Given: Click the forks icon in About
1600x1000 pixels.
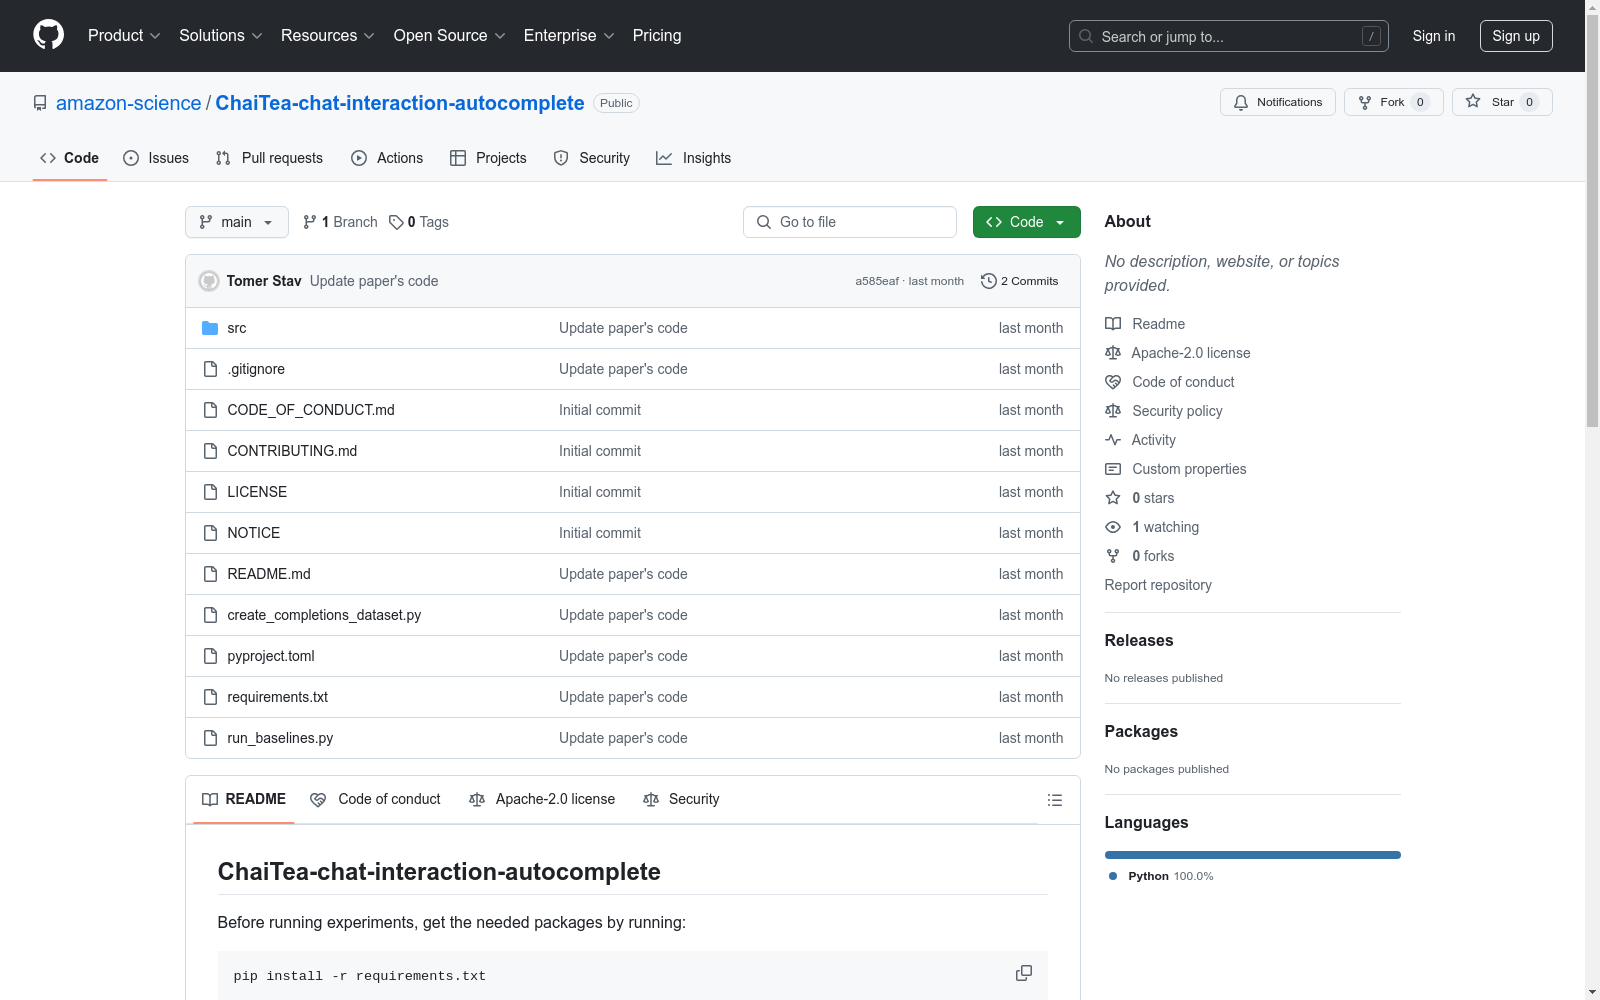Looking at the screenshot, I should point(1113,556).
